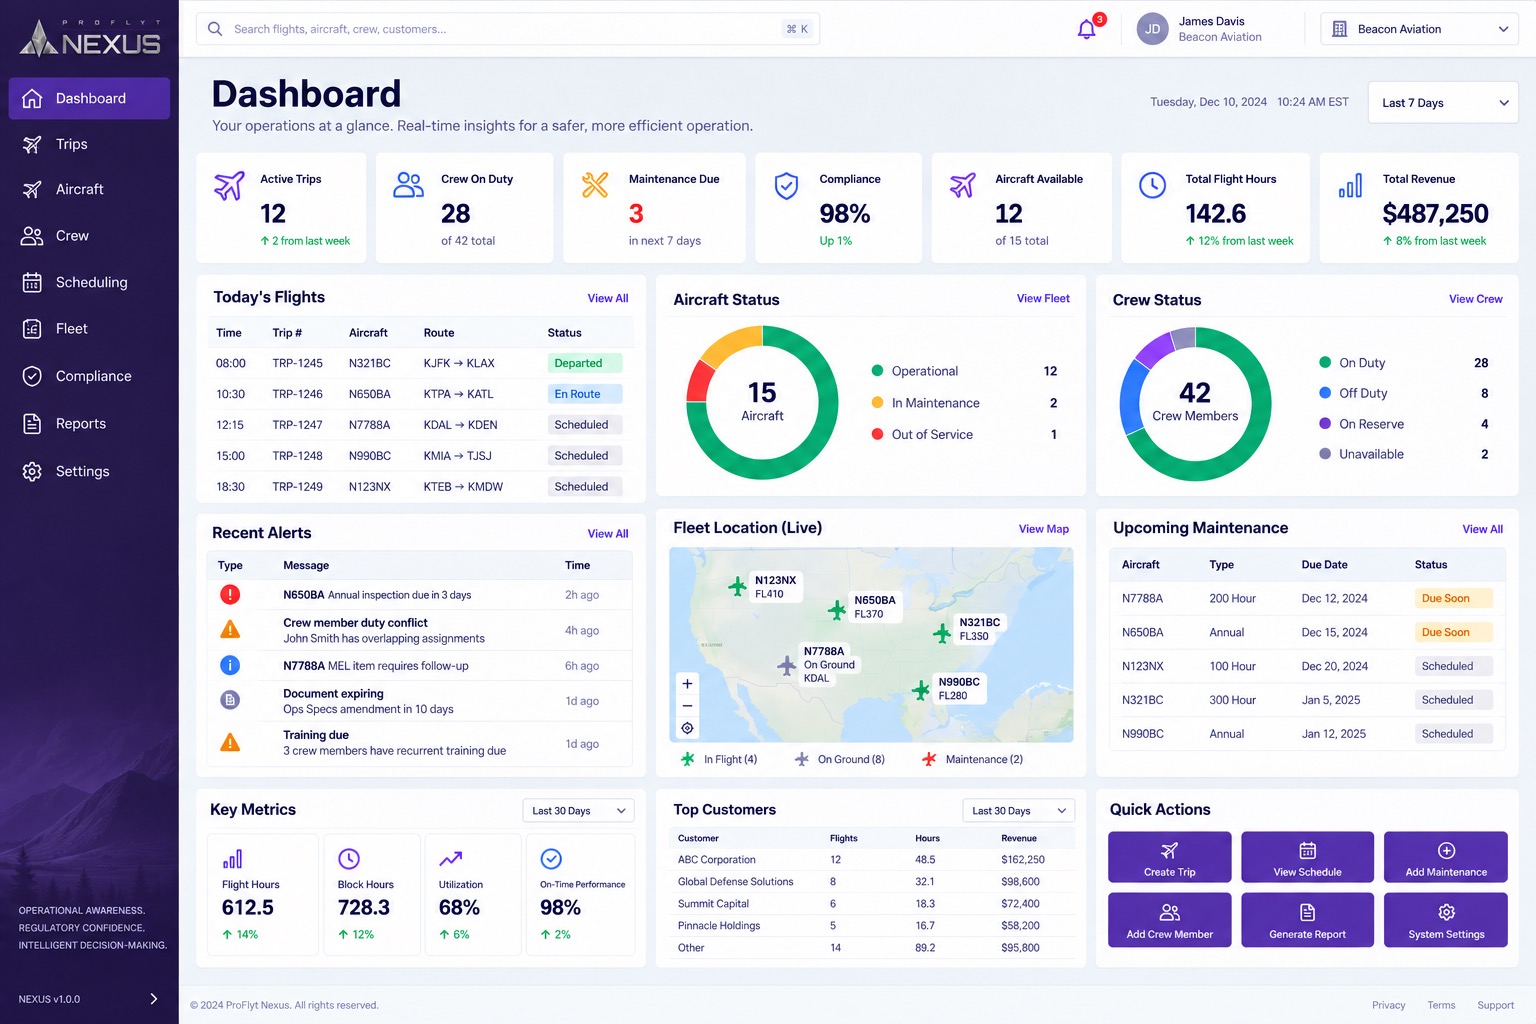
Task: Open the Beacon Aviation organization dropdown
Action: pos(1419,29)
